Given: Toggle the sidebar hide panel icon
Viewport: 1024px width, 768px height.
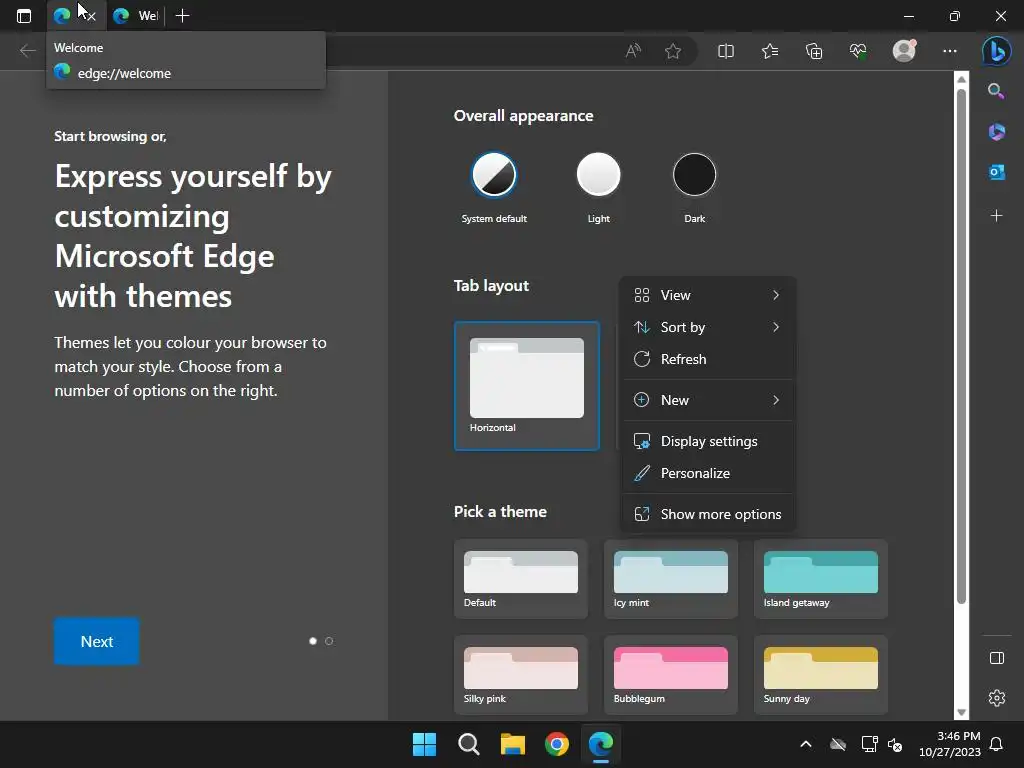Looking at the screenshot, I should 997,658.
